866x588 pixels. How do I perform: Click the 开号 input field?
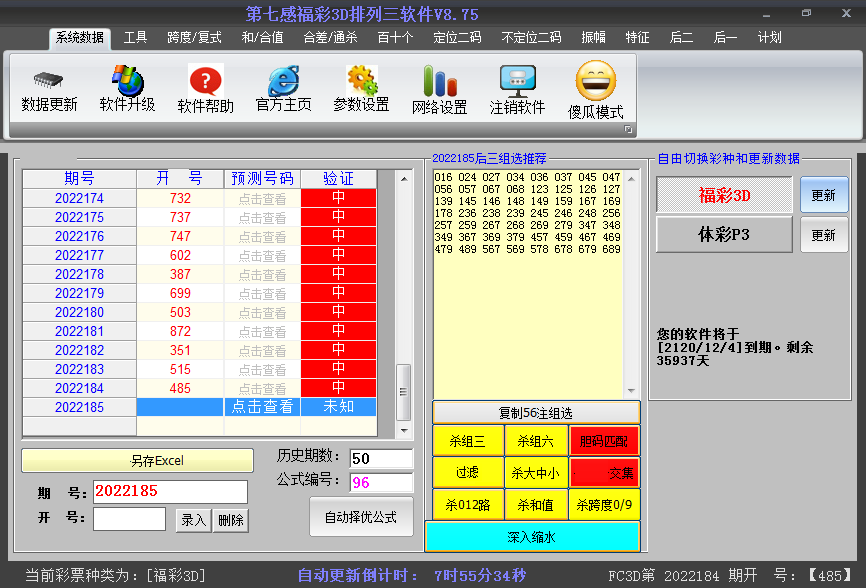click(x=129, y=518)
